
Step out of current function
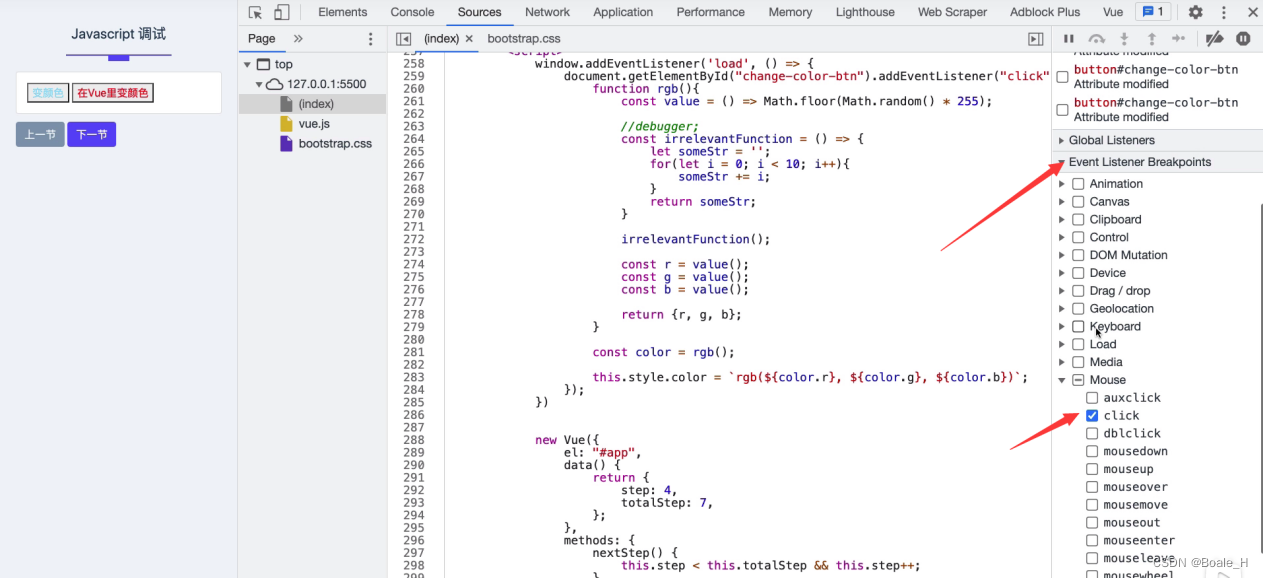click(1151, 39)
